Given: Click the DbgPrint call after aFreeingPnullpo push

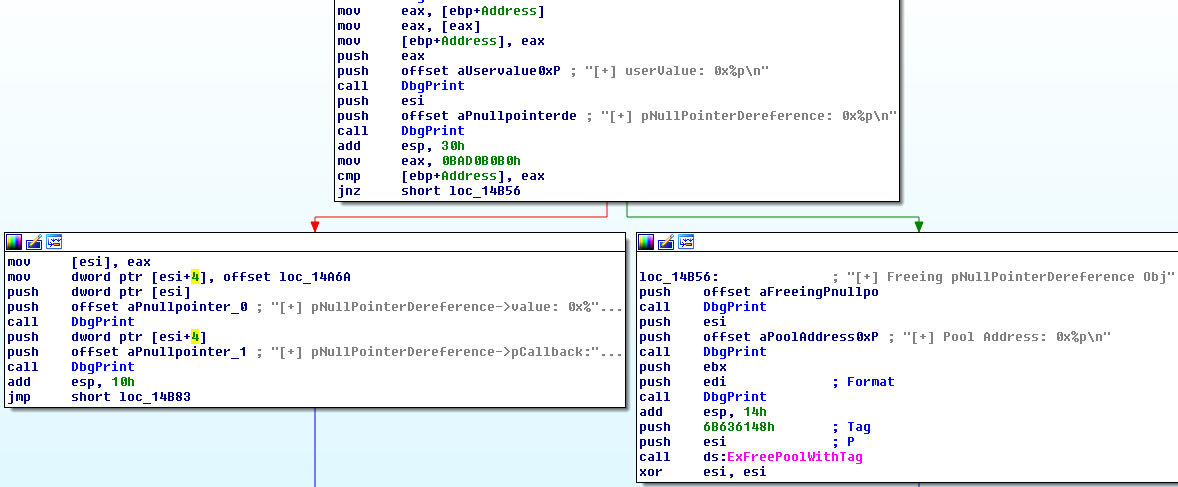Looking at the screenshot, I should [735, 307].
